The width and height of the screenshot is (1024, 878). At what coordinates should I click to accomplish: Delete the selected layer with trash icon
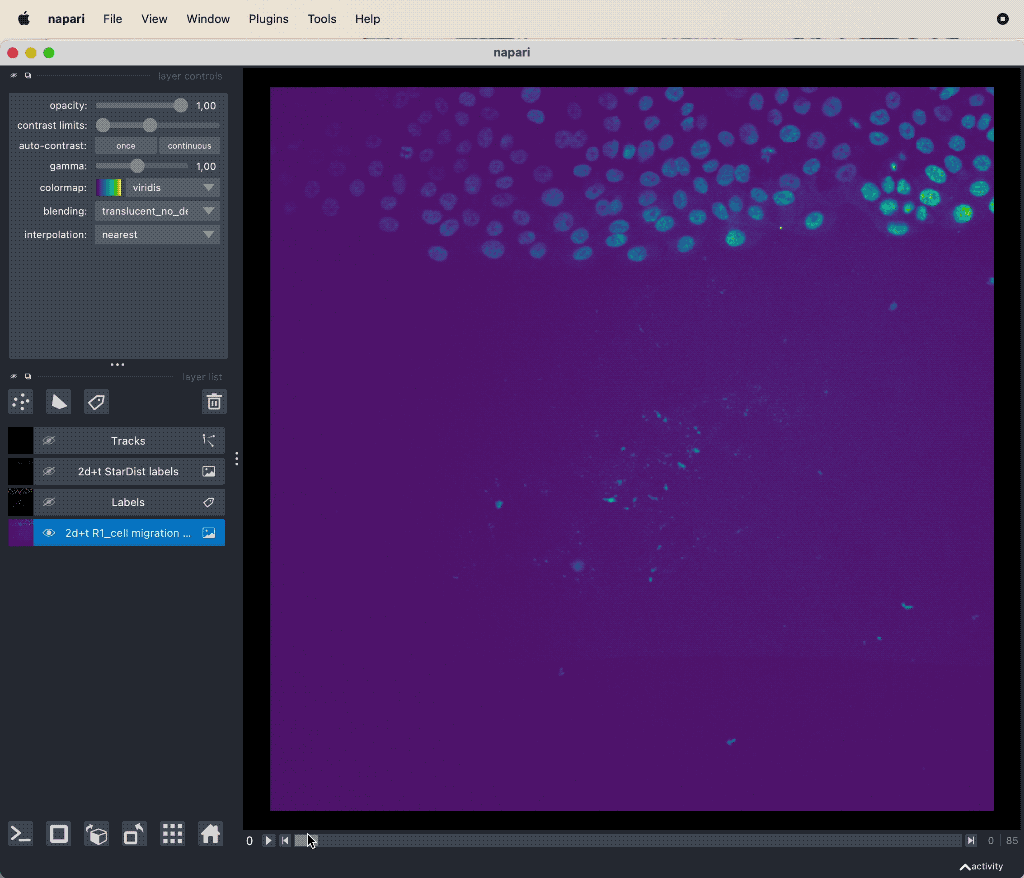click(x=214, y=402)
